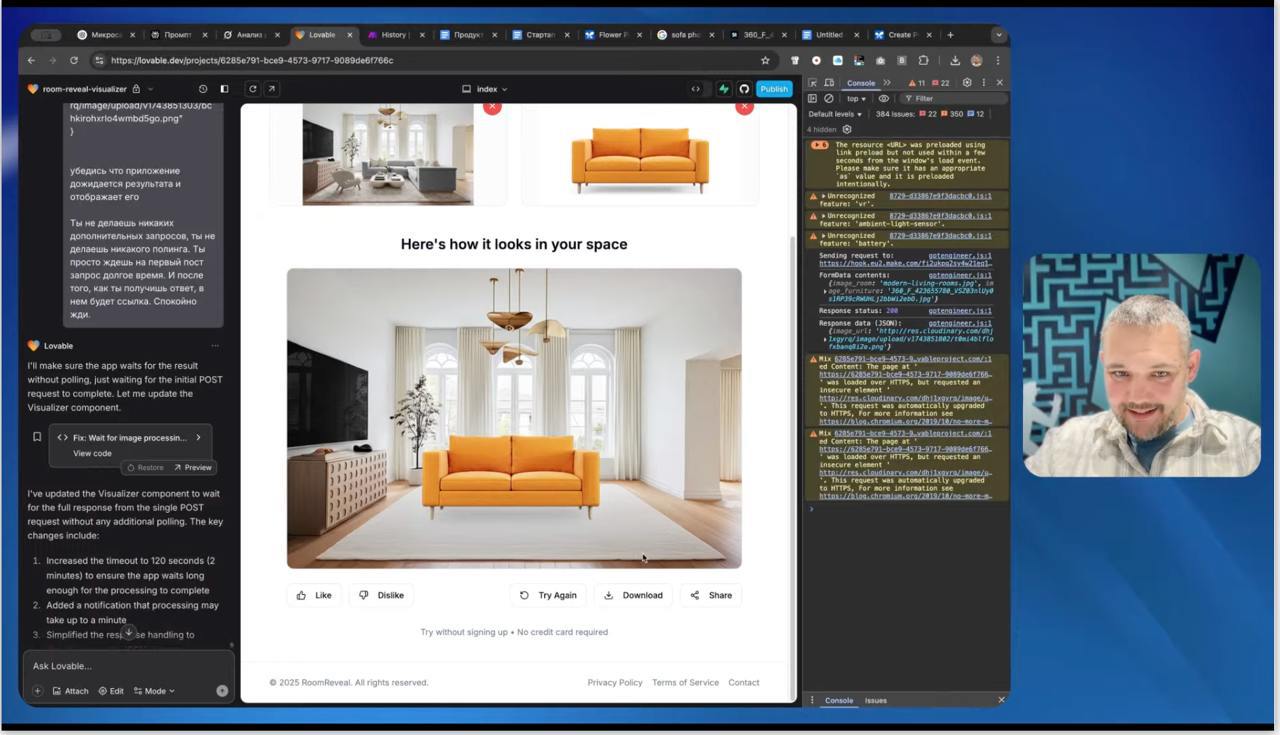The width and height of the screenshot is (1280, 735).
Task: Expand the Unrecognized feature 'vr' warning
Action: click(x=824, y=196)
